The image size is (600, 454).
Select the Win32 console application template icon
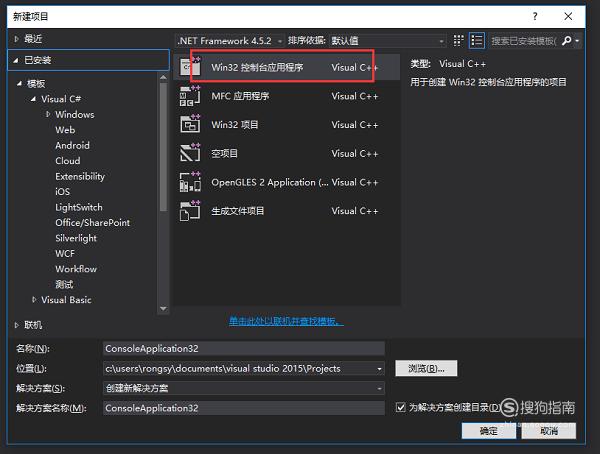(x=190, y=67)
